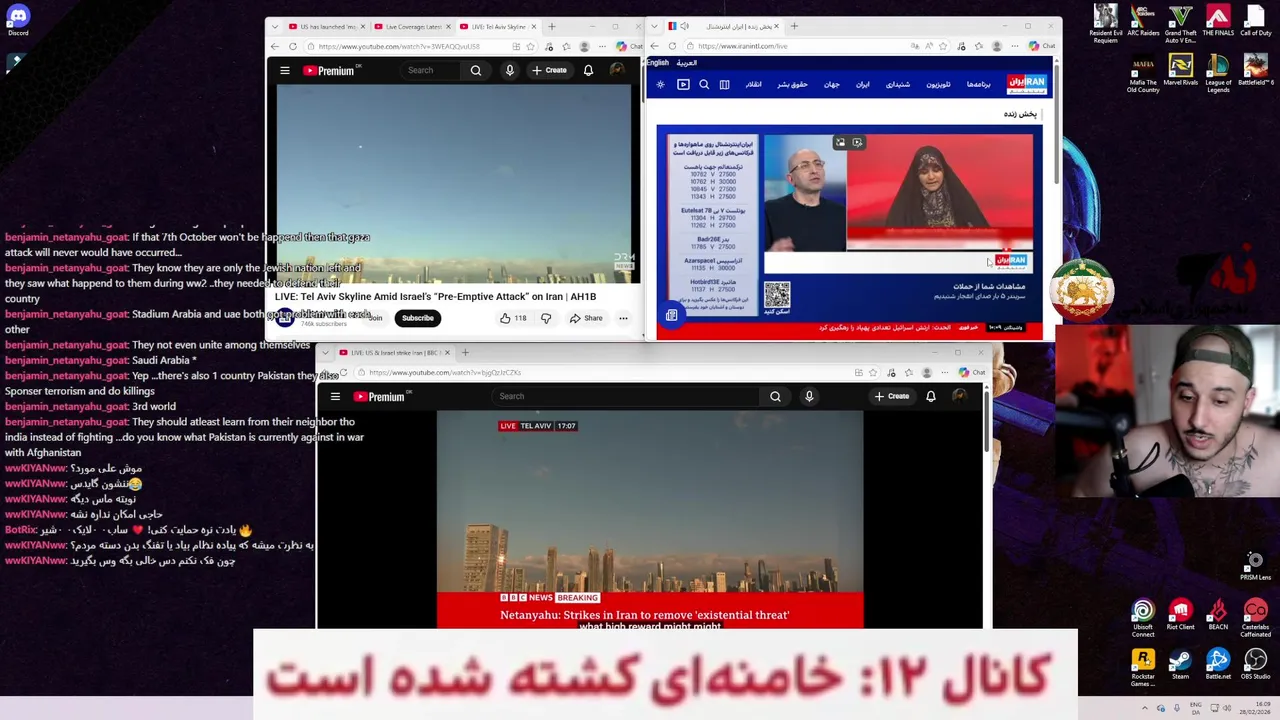
Task: Launch ARC Raiders desktop shortcut
Action: (1143, 22)
